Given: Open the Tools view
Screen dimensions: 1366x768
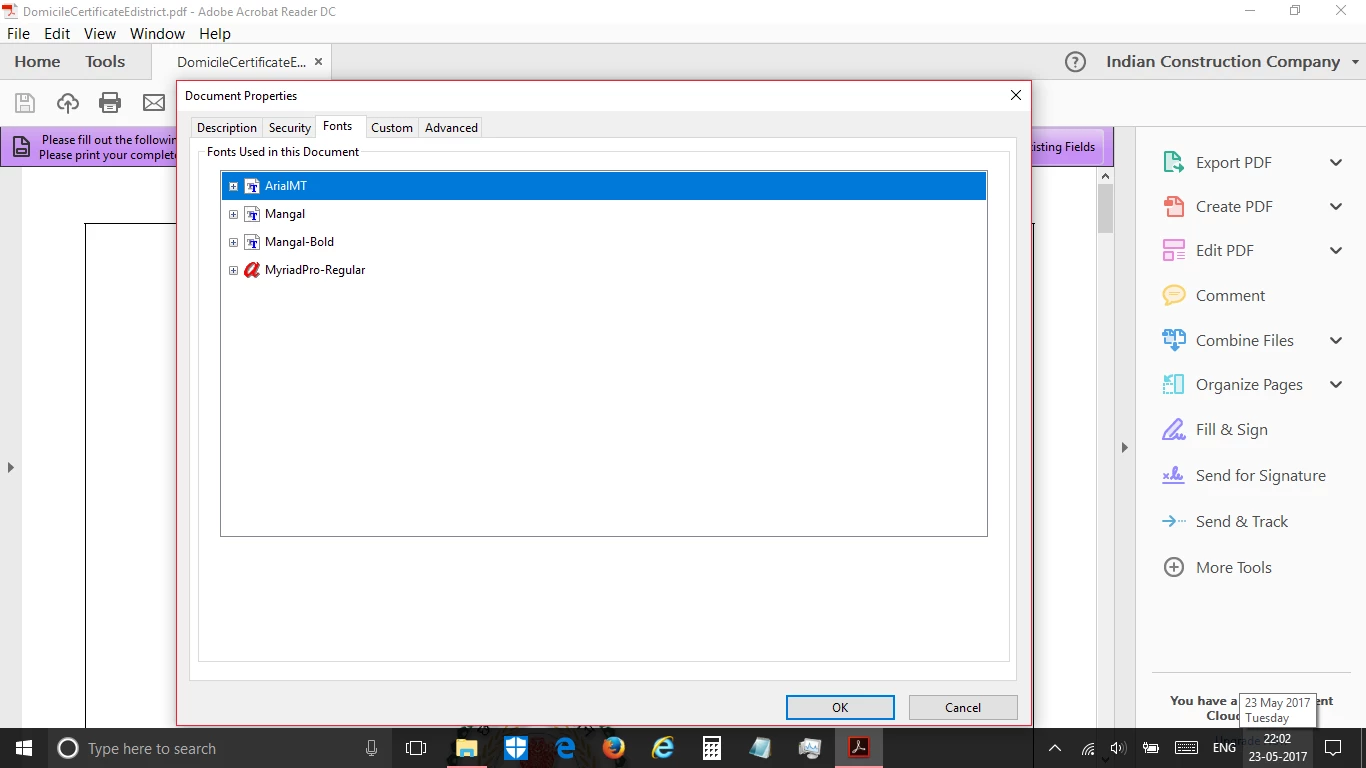Looking at the screenshot, I should pos(105,62).
